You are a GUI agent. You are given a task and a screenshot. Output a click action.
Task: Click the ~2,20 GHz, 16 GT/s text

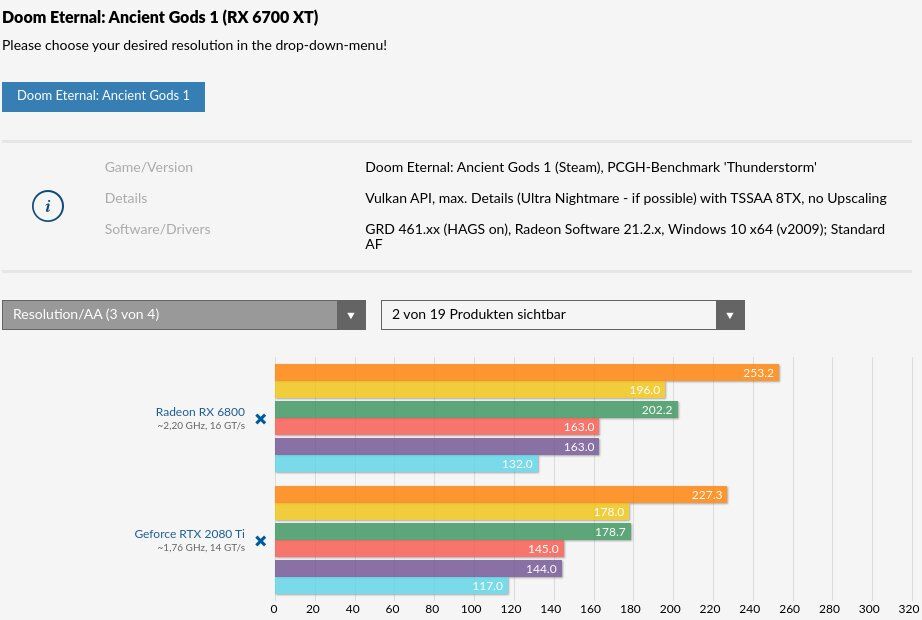point(201,425)
